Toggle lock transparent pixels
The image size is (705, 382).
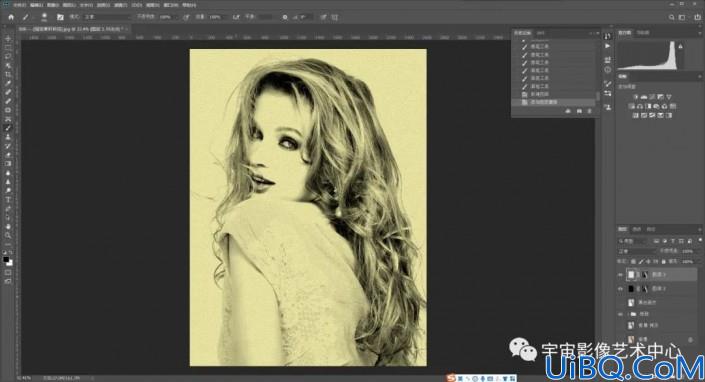pos(634,261)
